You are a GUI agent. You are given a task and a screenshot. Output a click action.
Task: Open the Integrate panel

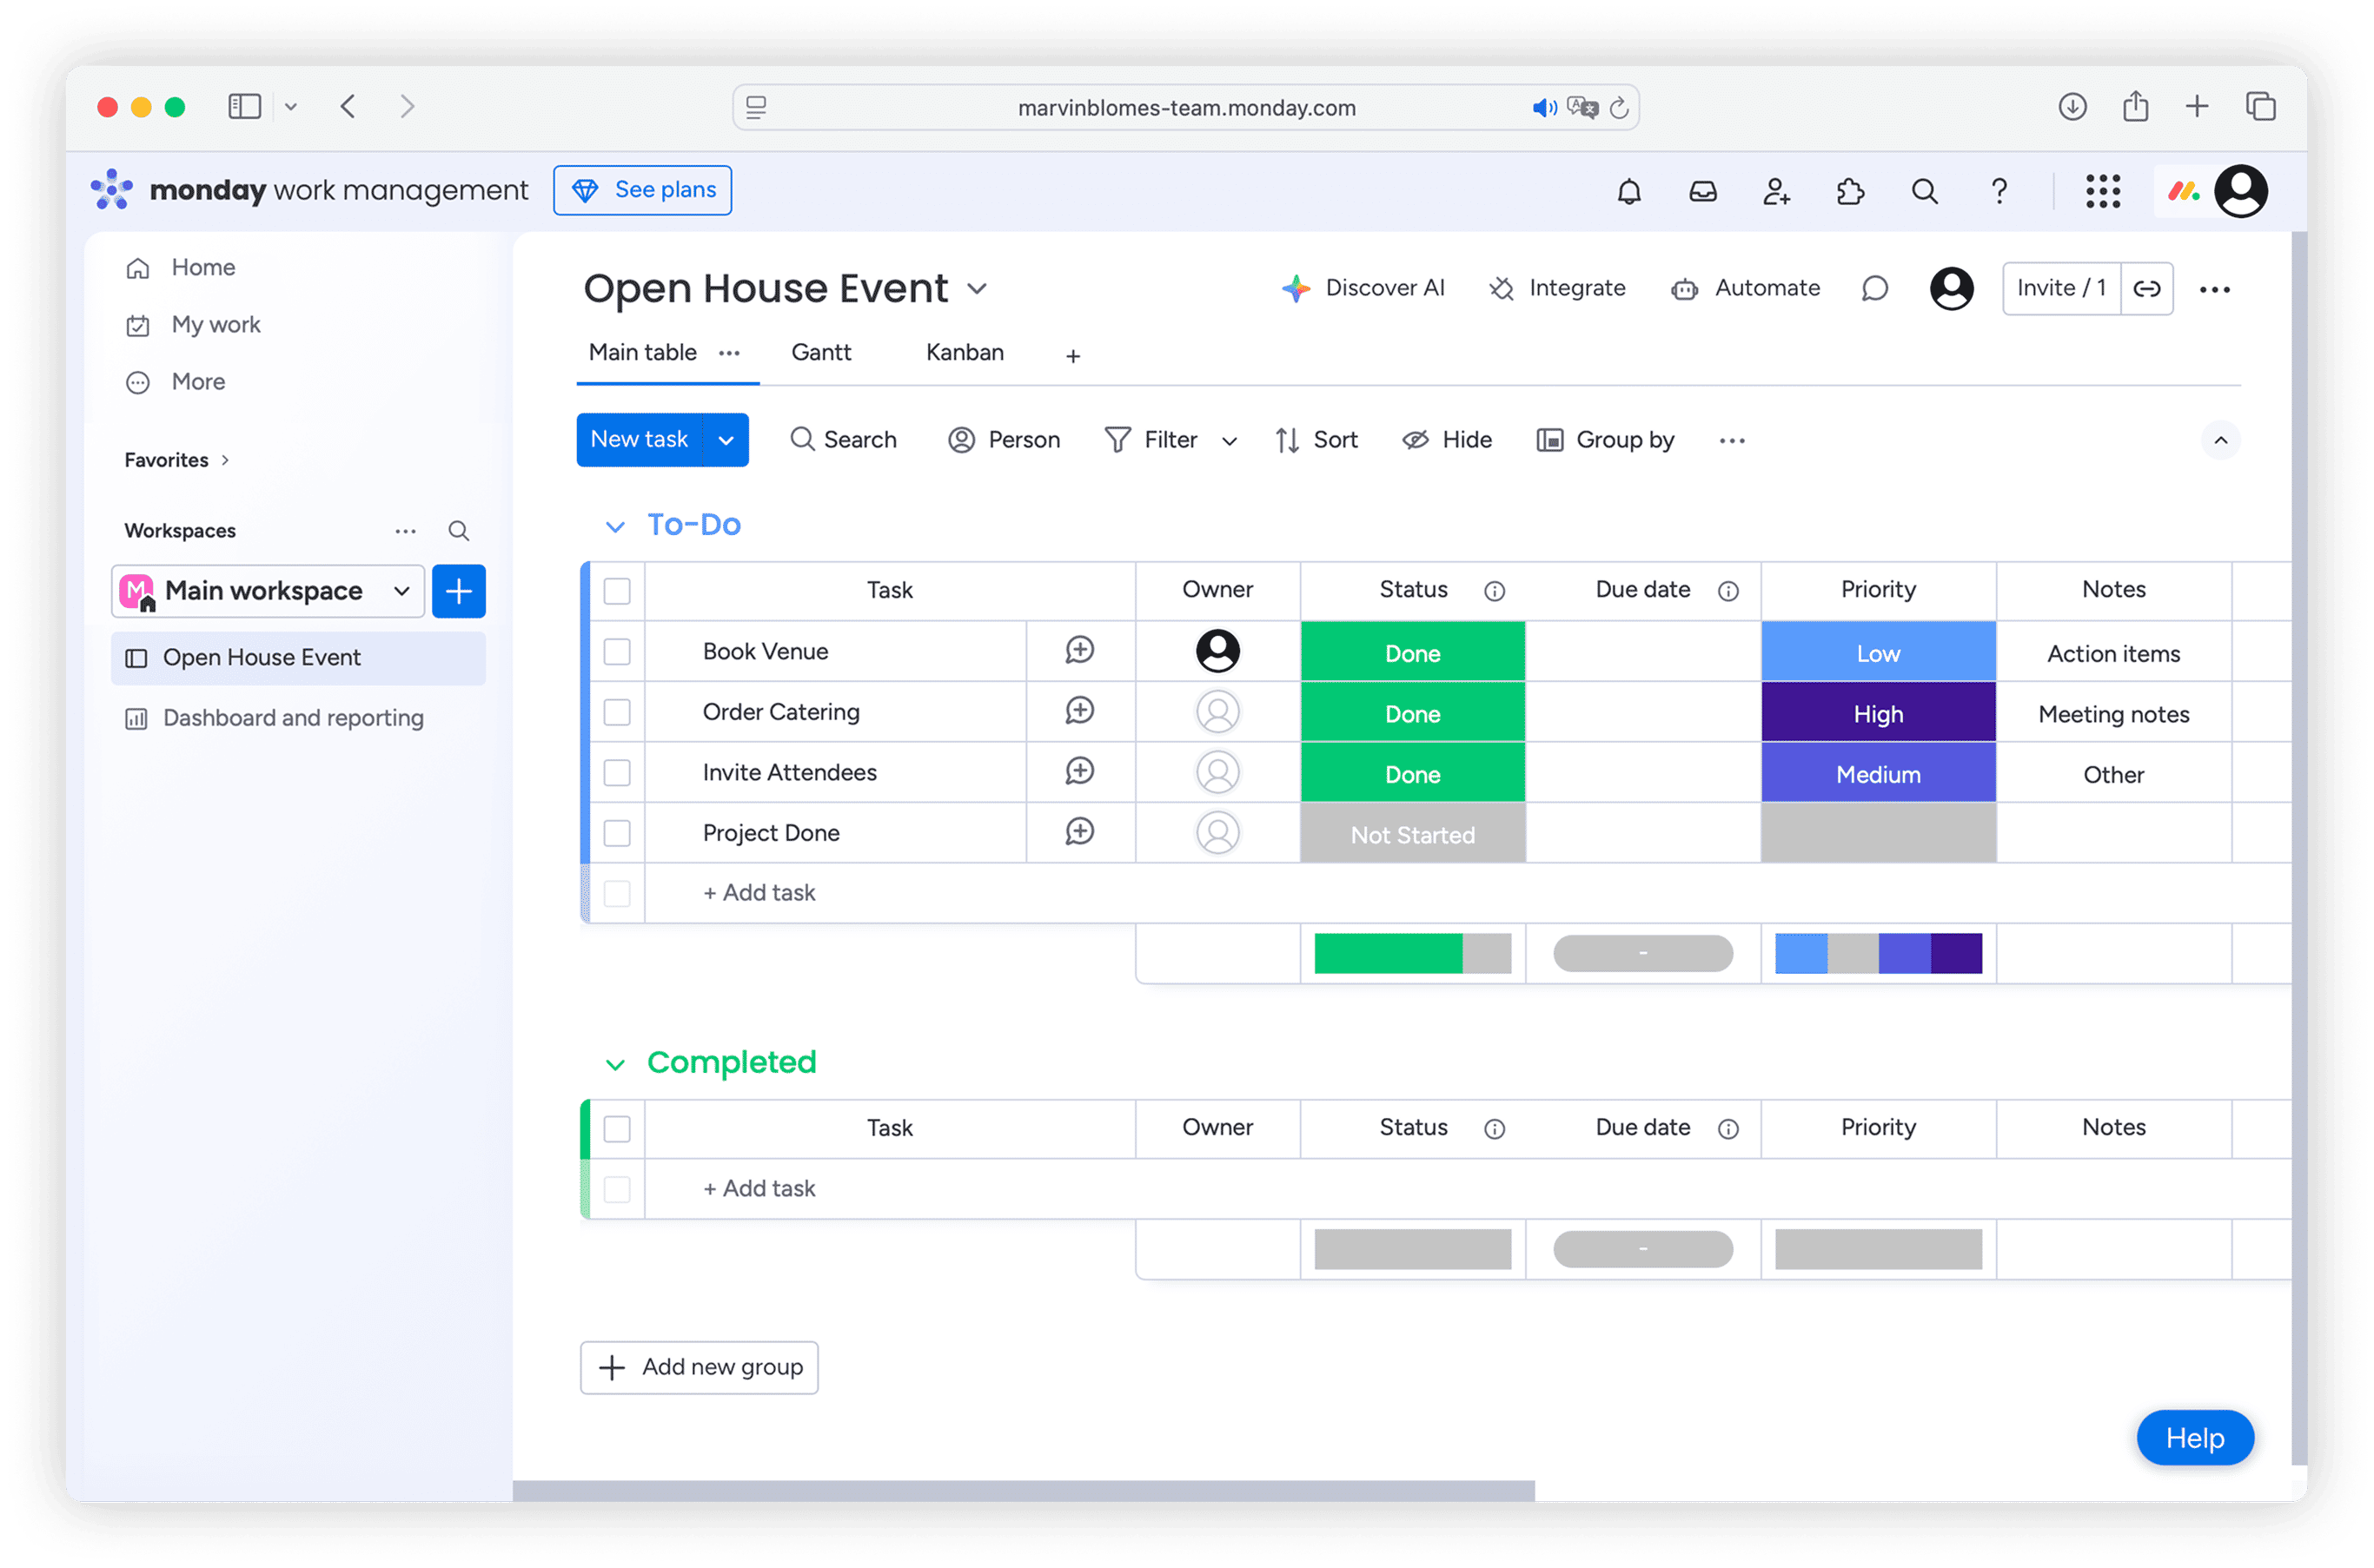click(1557, 288)
